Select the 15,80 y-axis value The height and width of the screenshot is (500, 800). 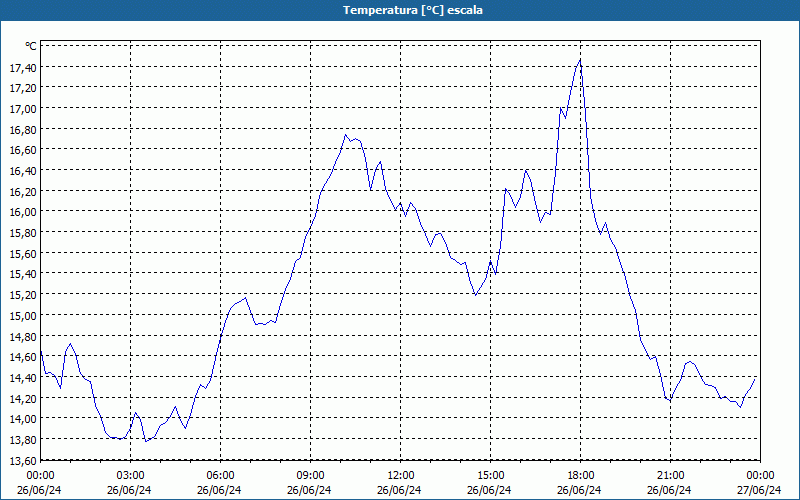click(x=23, y=232)
